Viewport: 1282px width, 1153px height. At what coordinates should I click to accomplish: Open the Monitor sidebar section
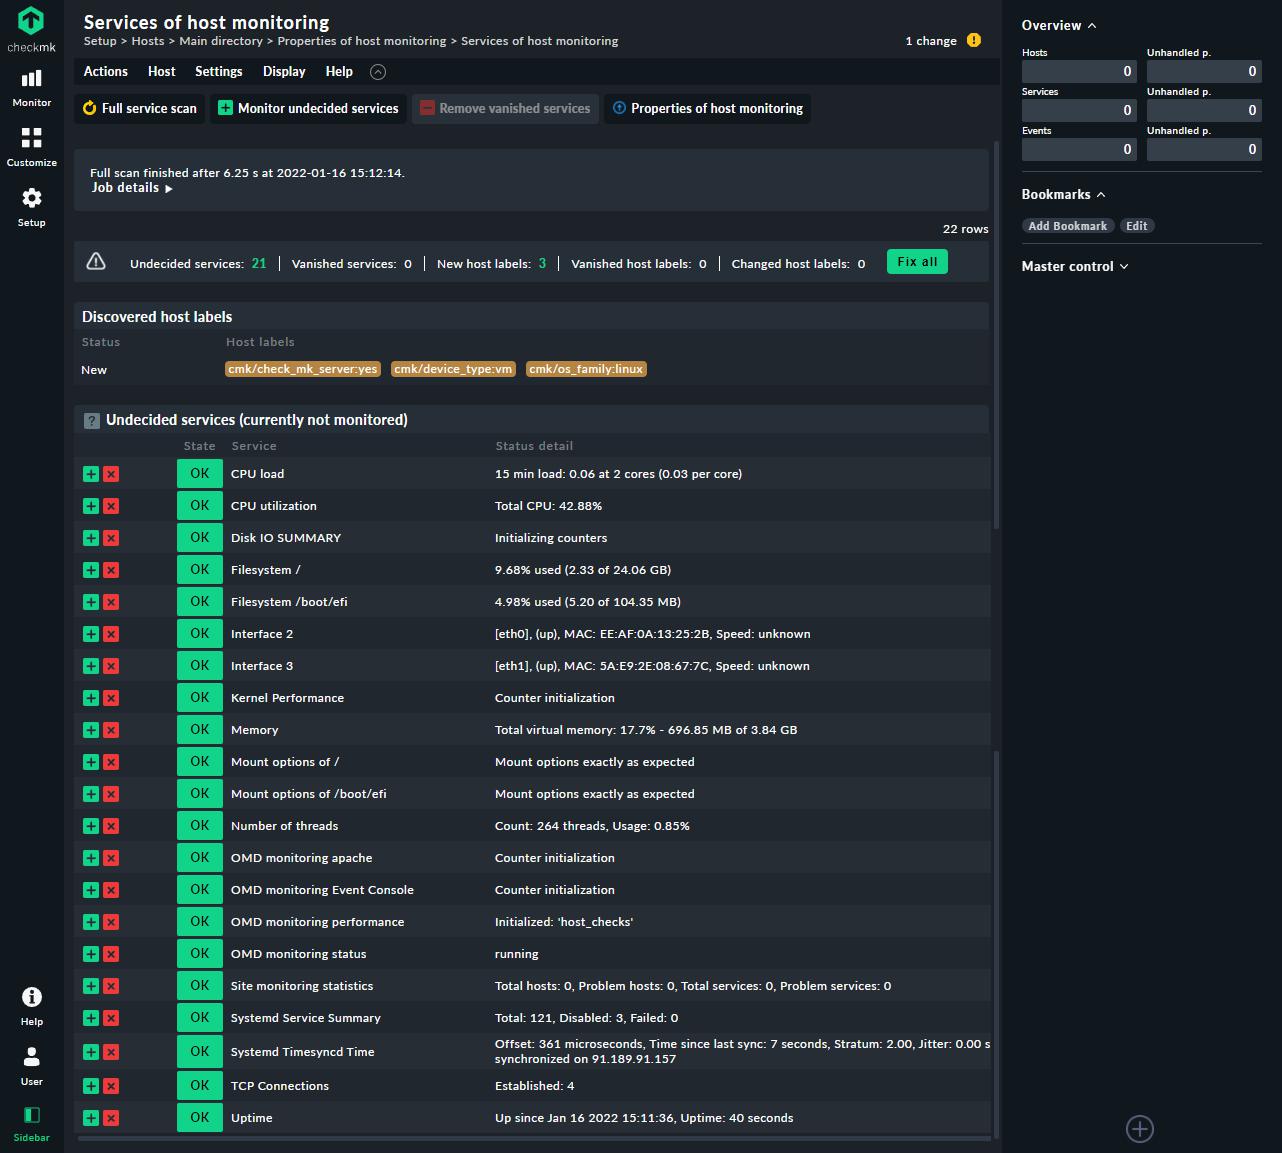31,88
